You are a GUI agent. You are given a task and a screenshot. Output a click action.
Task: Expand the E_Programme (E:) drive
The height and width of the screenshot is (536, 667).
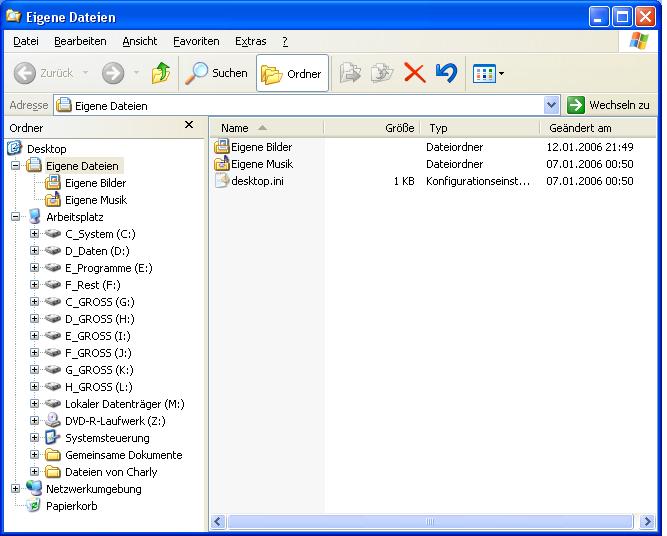coord(34,268)
